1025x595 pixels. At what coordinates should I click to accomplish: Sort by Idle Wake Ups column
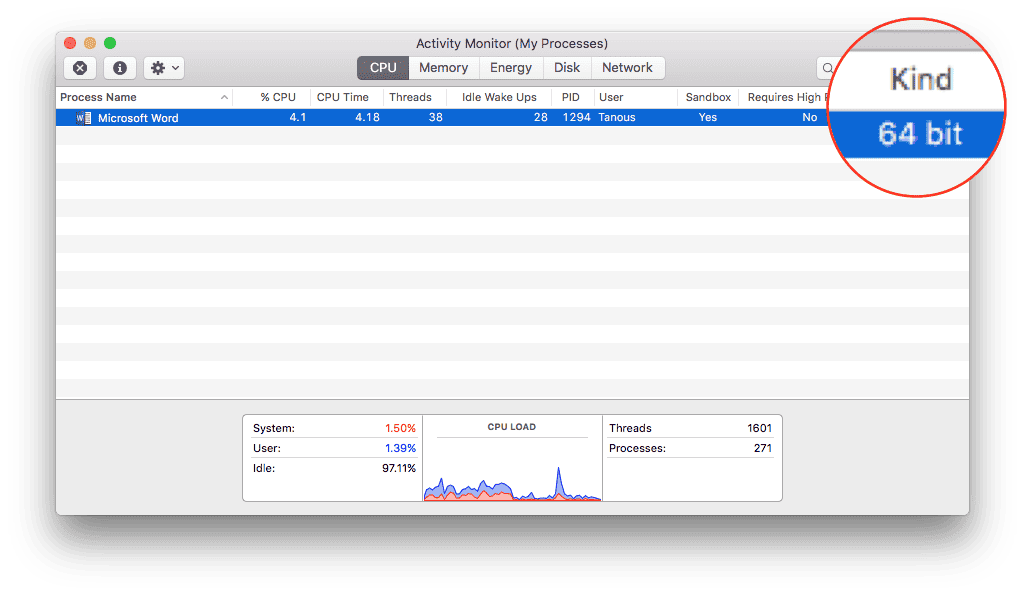(x=499, y=97)
